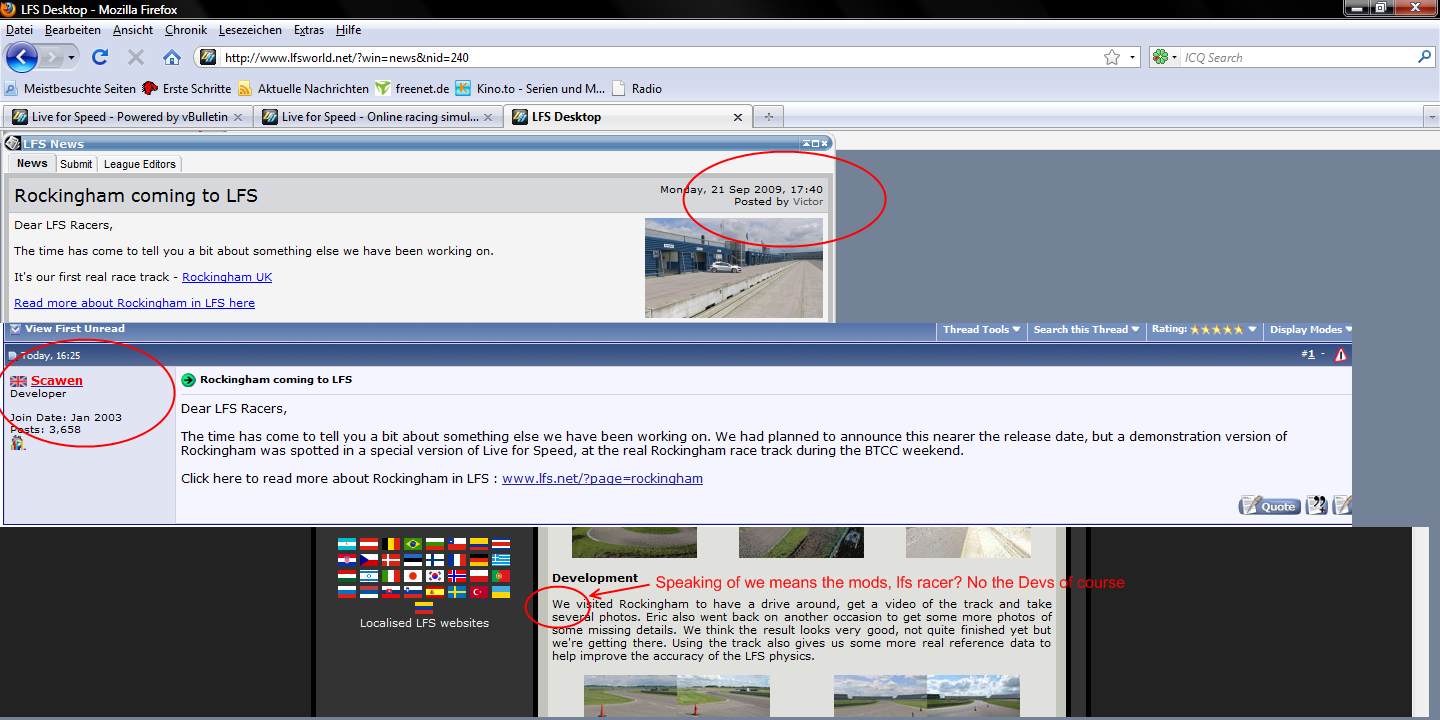Open the list-all-tabs arrow on the tab bar

pos(1431,117)
